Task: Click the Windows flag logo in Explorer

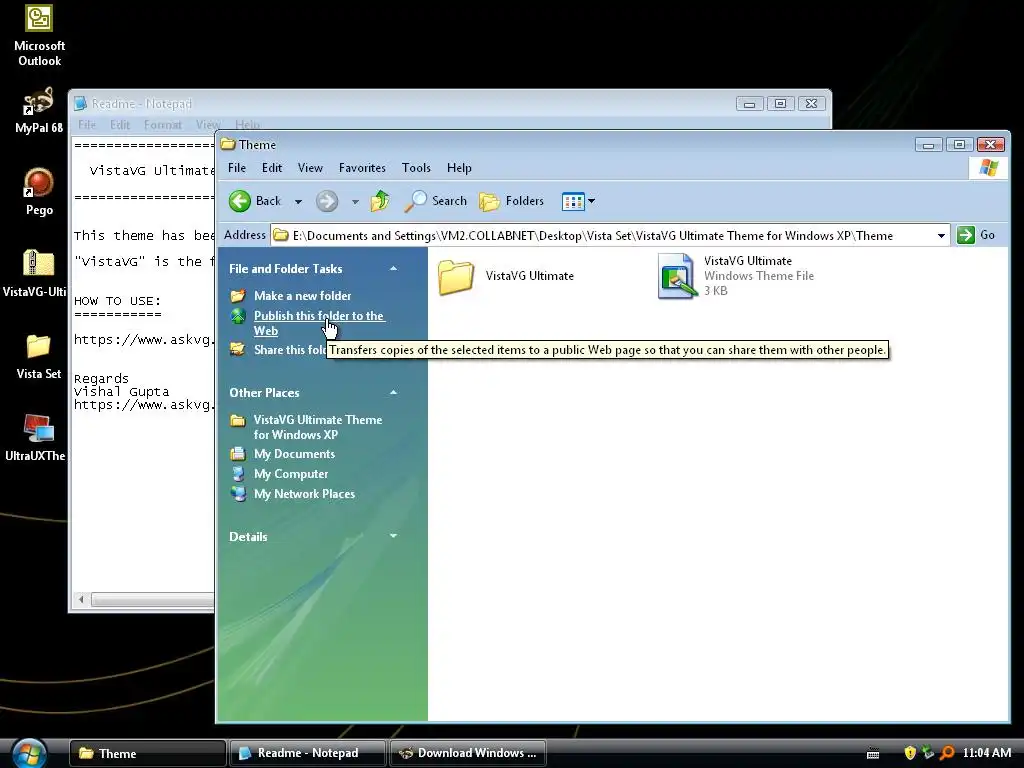Action: pos(988,168)
